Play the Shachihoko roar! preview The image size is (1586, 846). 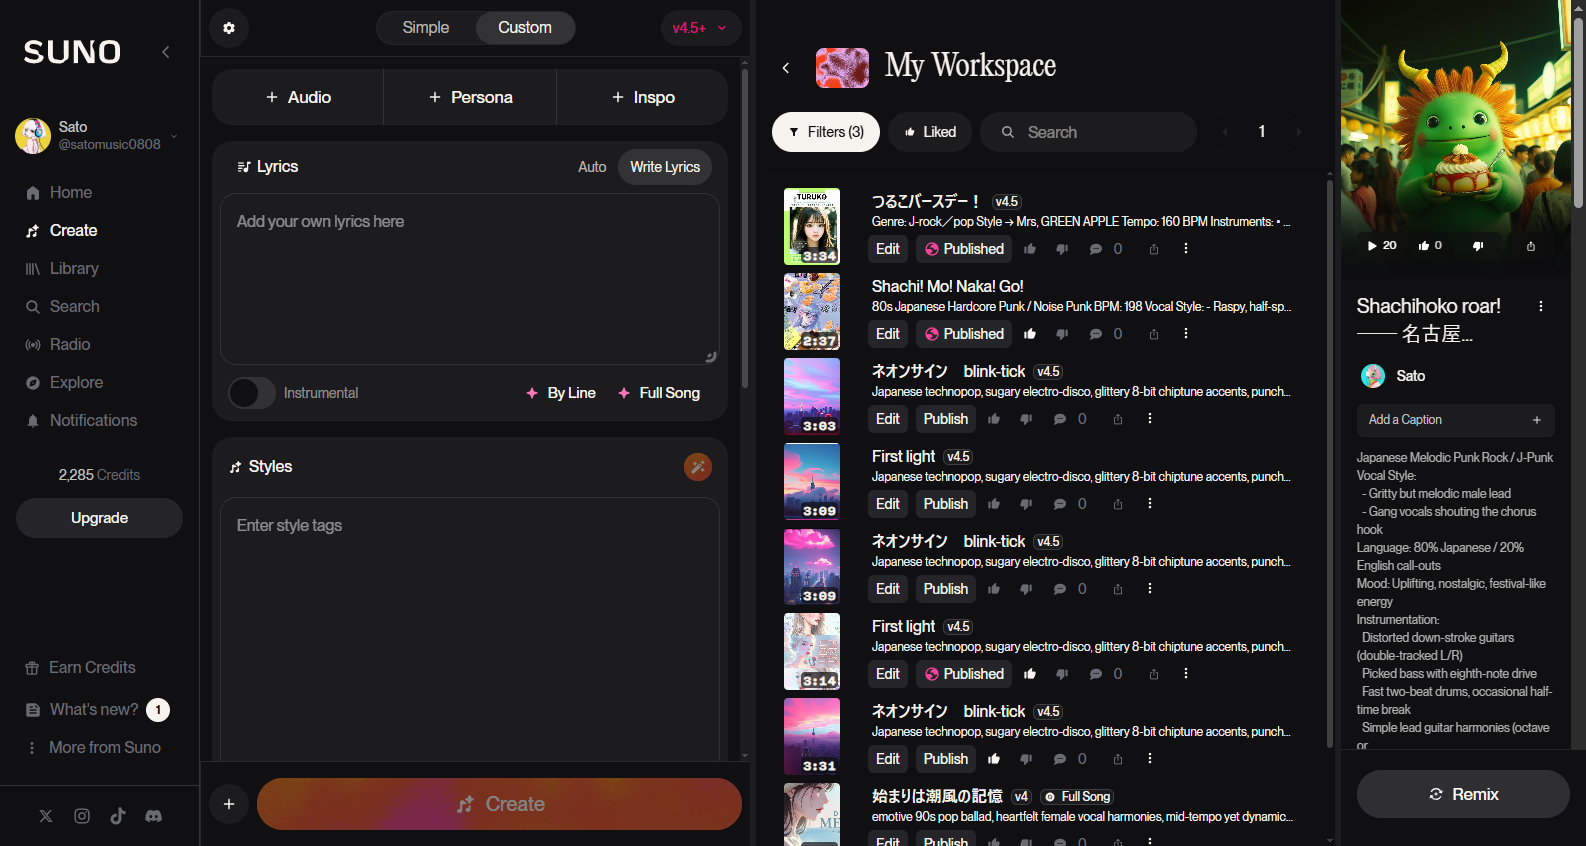coord(1381,246)
